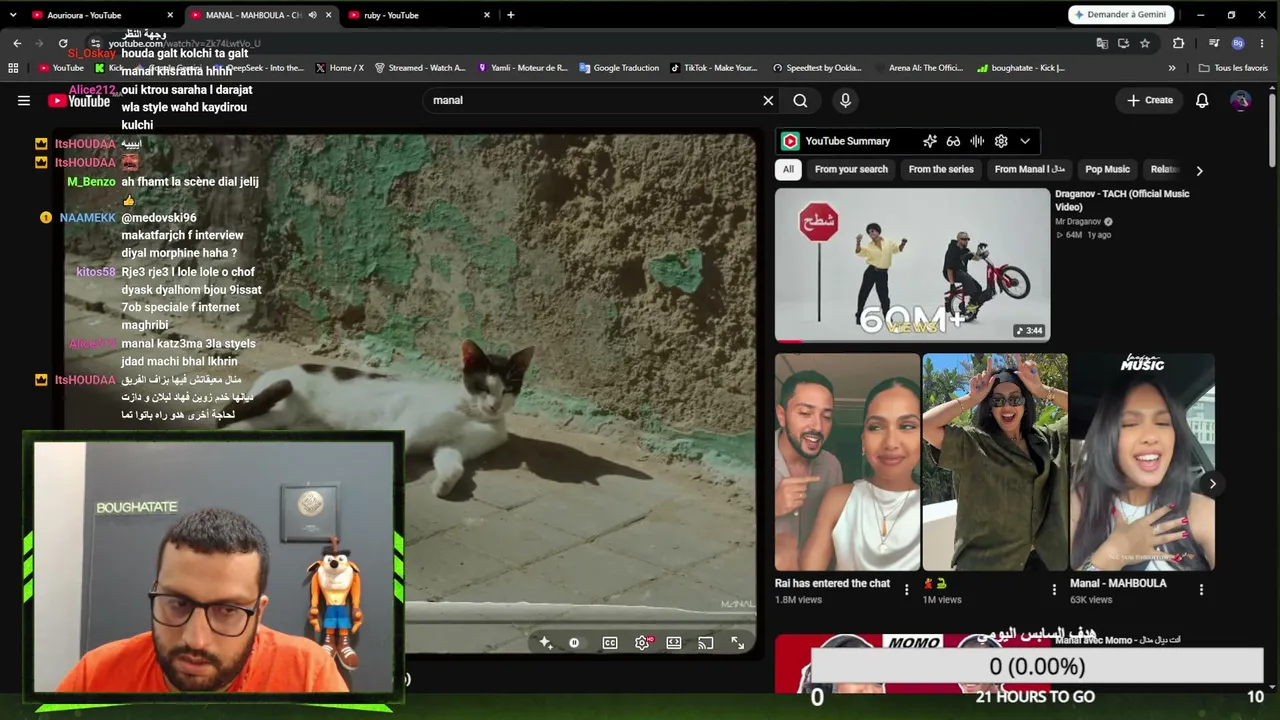Go back with the browser back arrow
Screen dimensions: 1280x720
pos(17,43)
